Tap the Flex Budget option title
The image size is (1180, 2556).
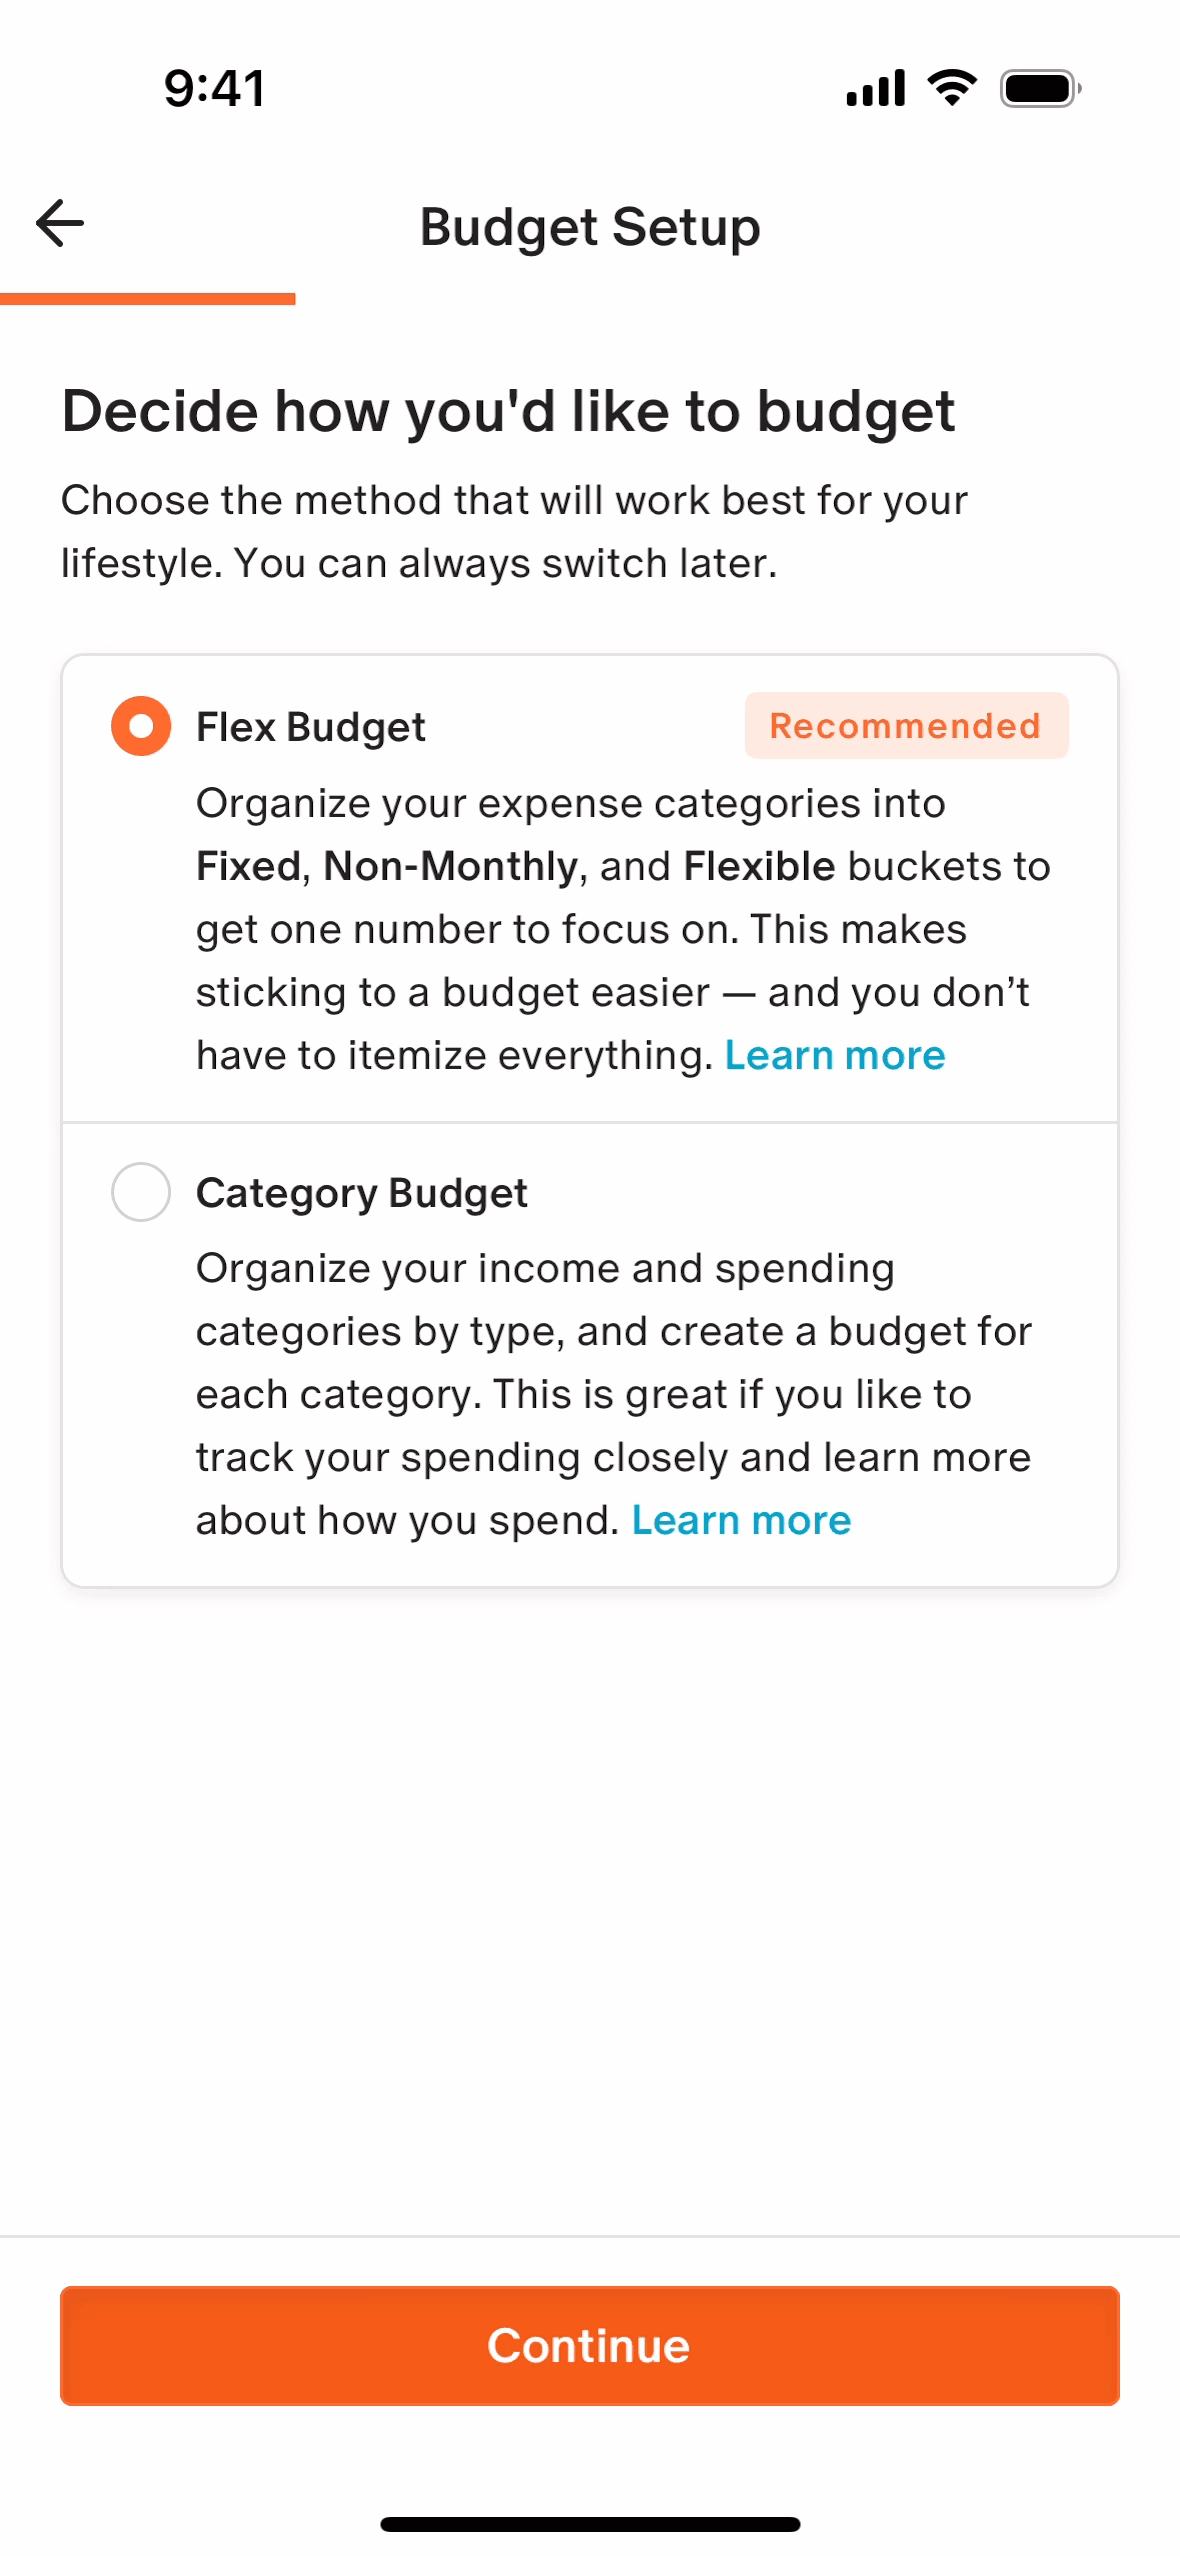point(310,727)
